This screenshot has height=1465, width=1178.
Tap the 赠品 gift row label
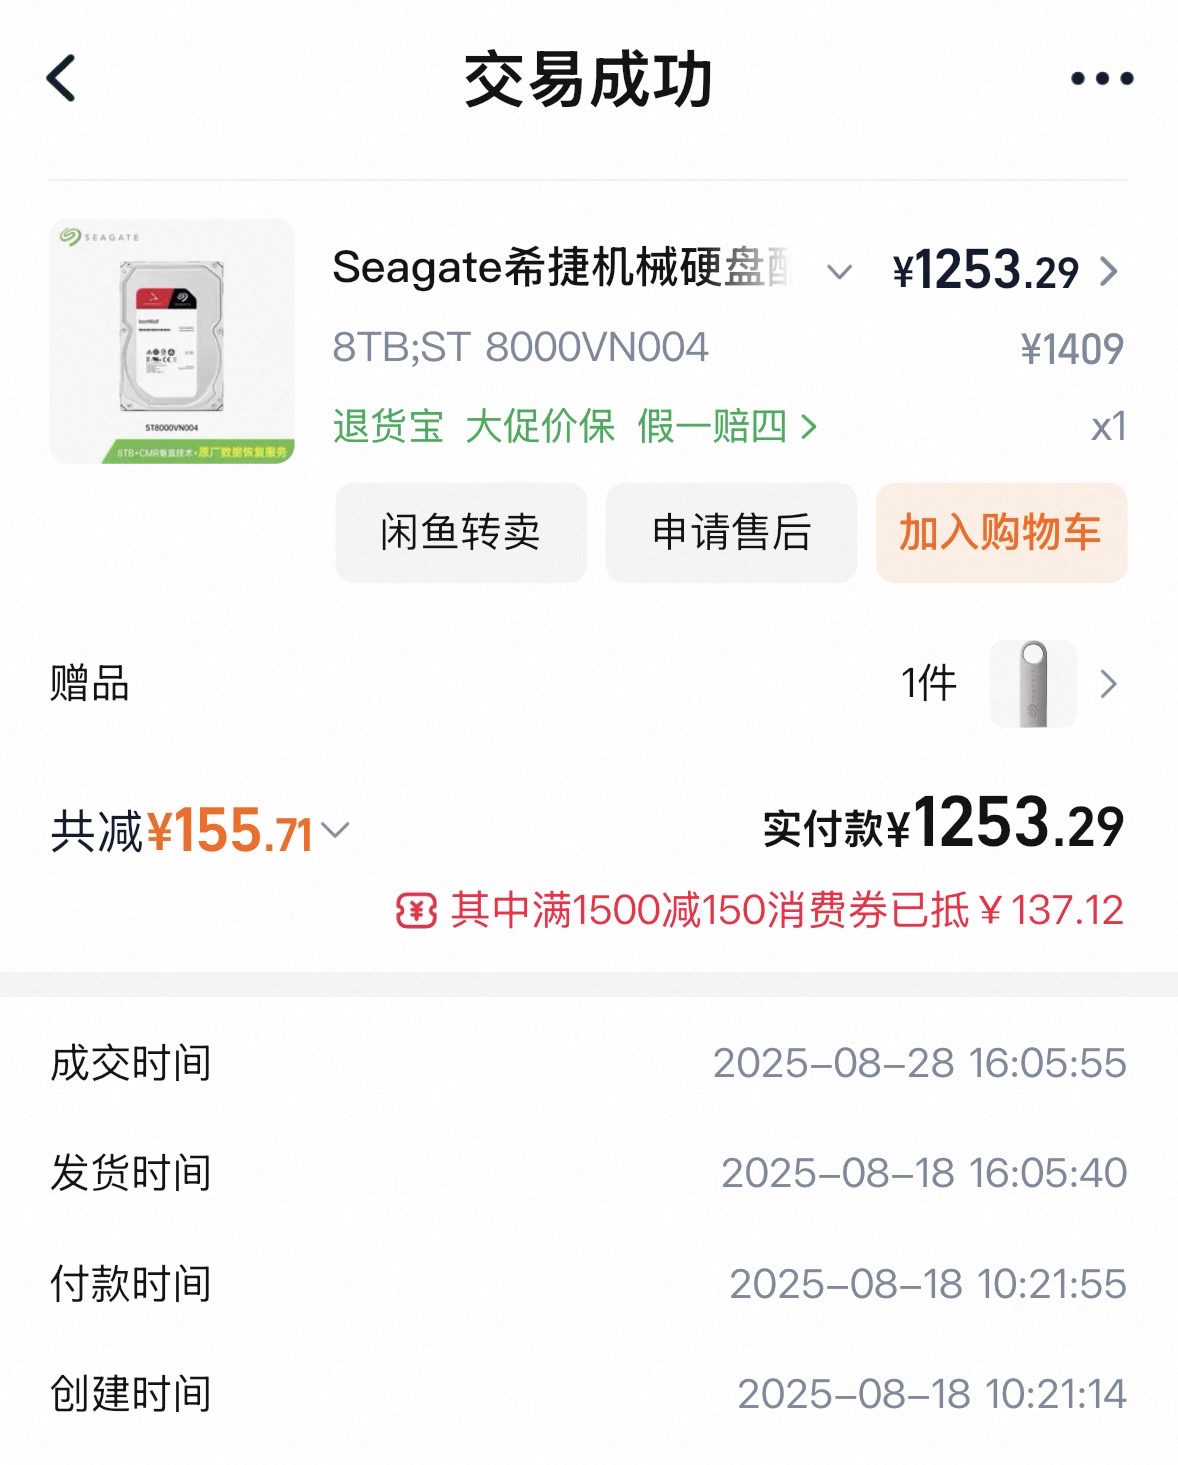coord(90,684)
